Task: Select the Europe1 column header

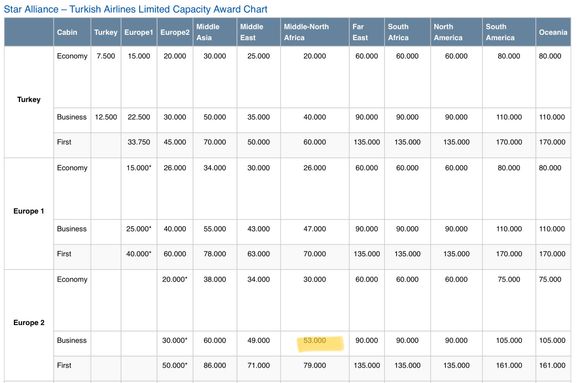Action: point(138,32)
